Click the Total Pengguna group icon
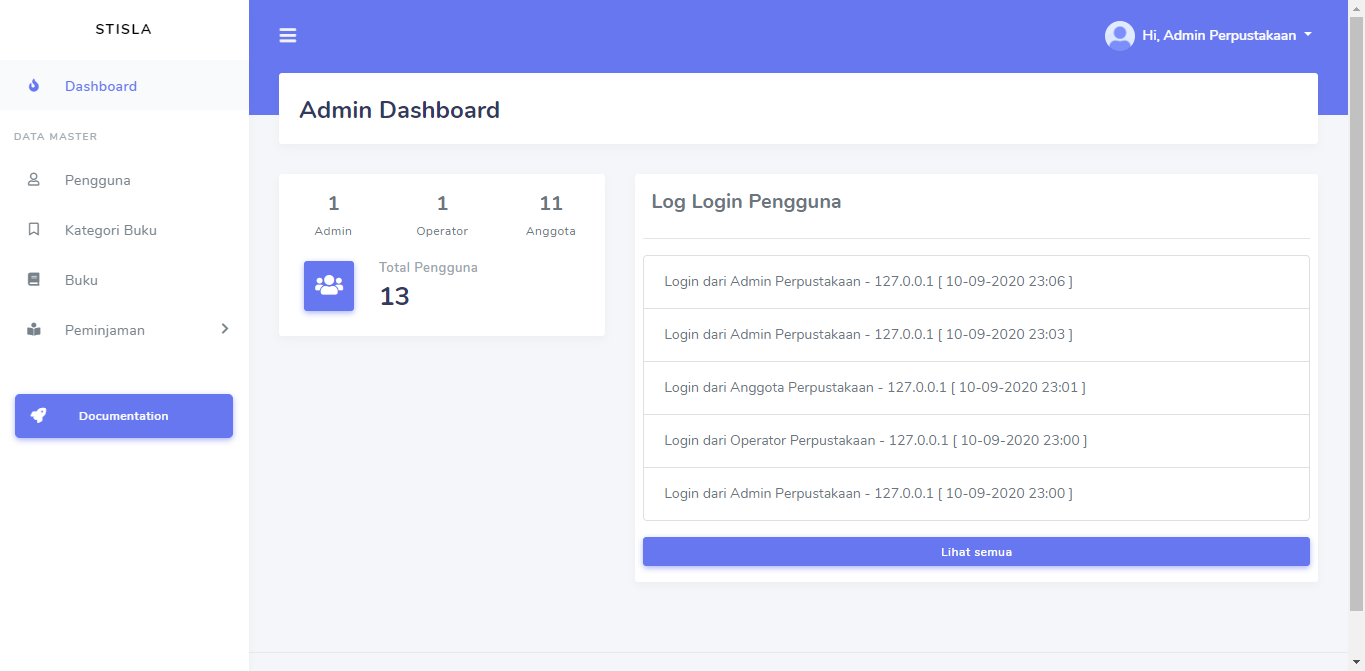This screenshot has width=1365, height=671. click(x=328, y=285)
